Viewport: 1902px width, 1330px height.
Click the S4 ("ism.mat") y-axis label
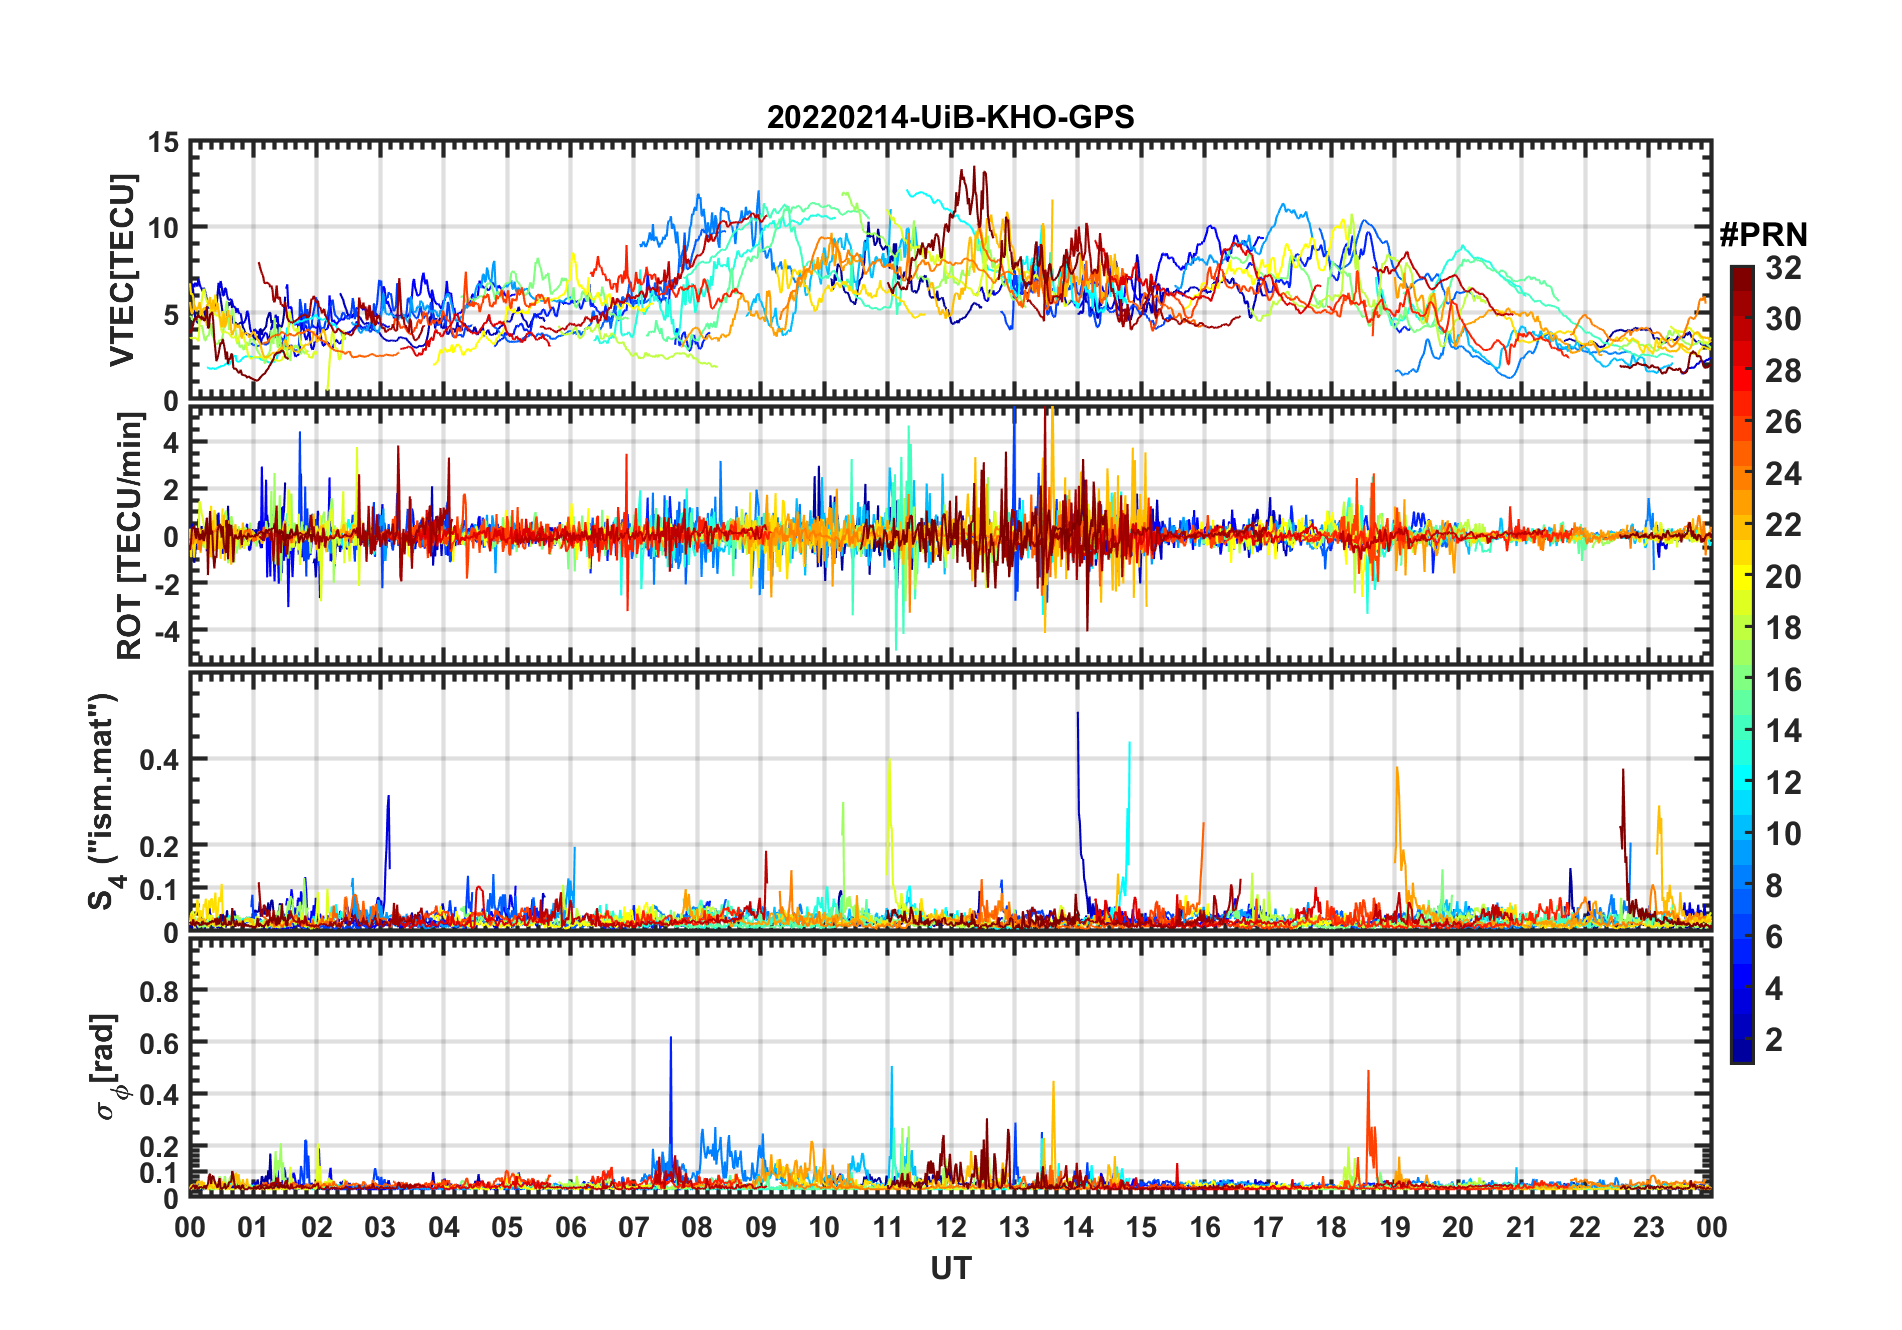coord(104,801)
